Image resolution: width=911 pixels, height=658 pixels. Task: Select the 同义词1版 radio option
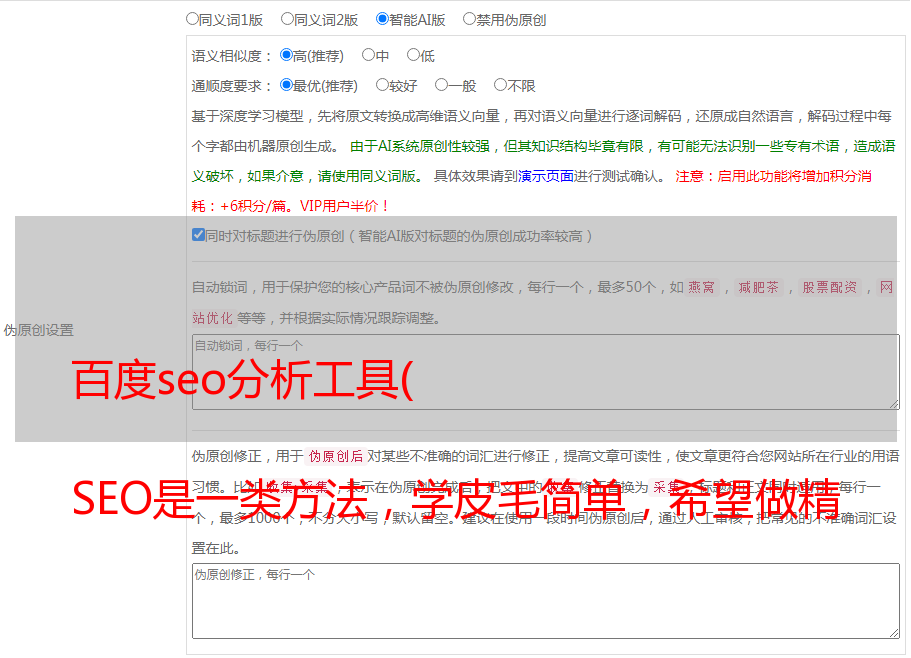pos(192,19)
